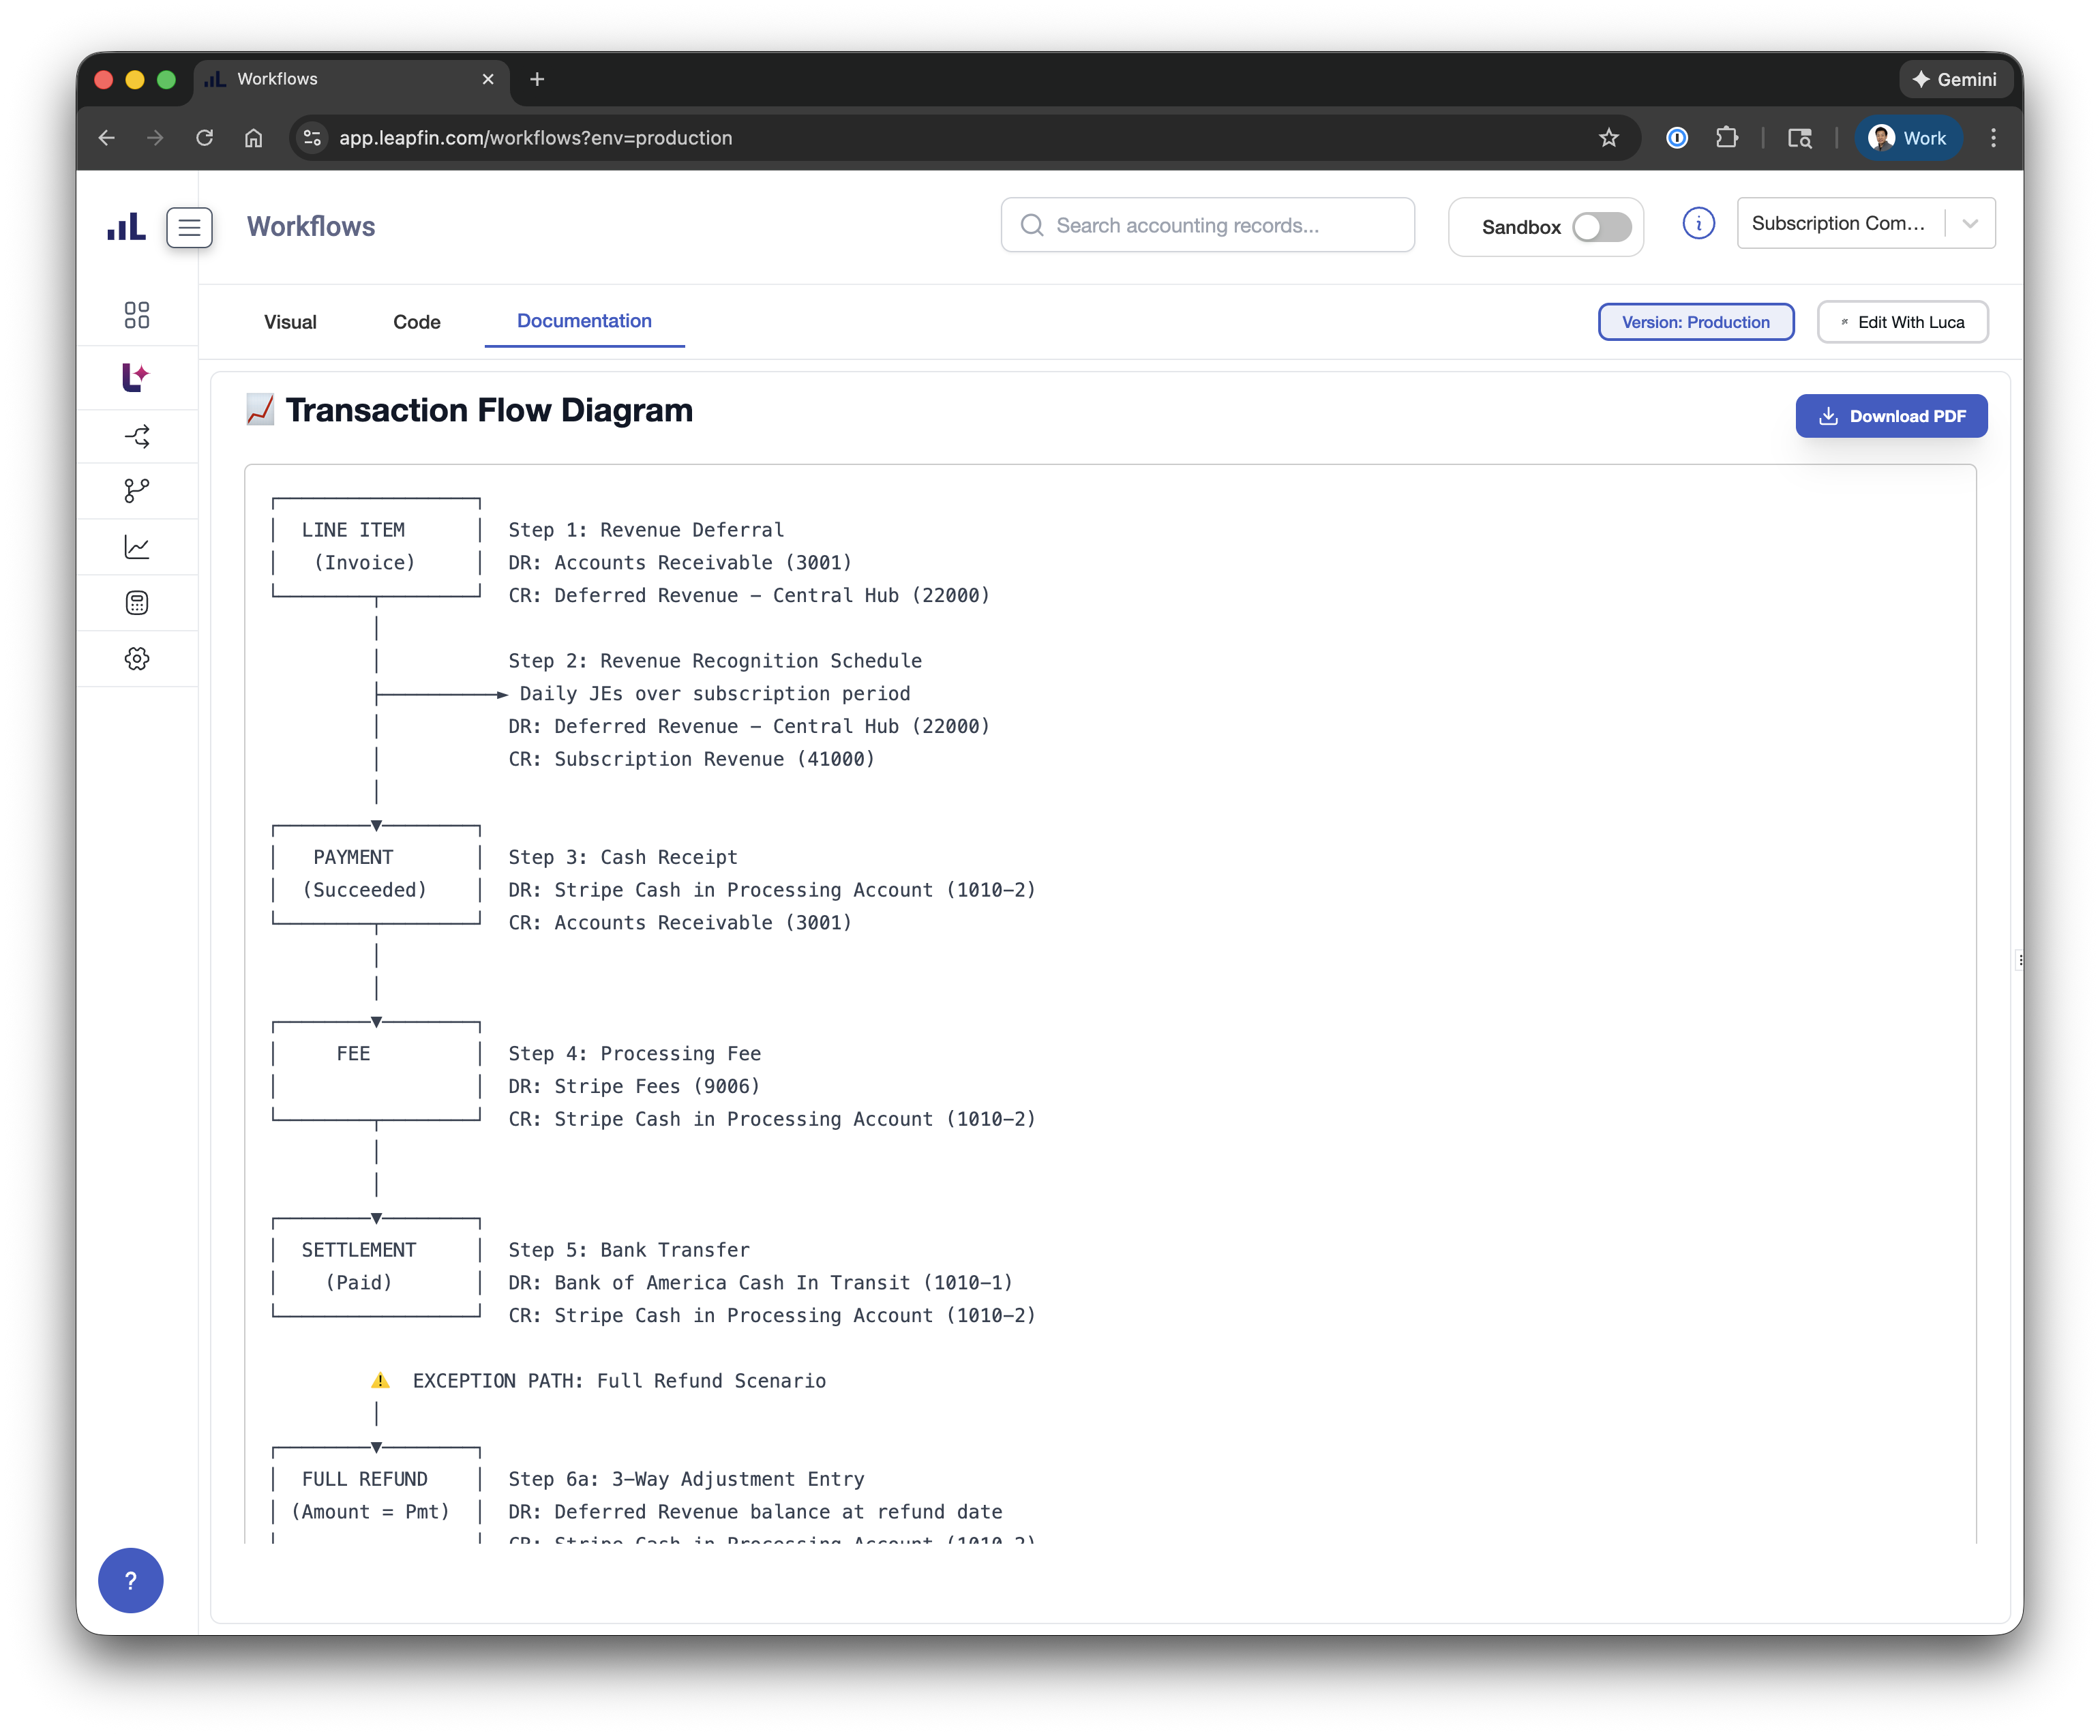
Task: Toggle the Sandbox switch
Action: [1601, 227]
